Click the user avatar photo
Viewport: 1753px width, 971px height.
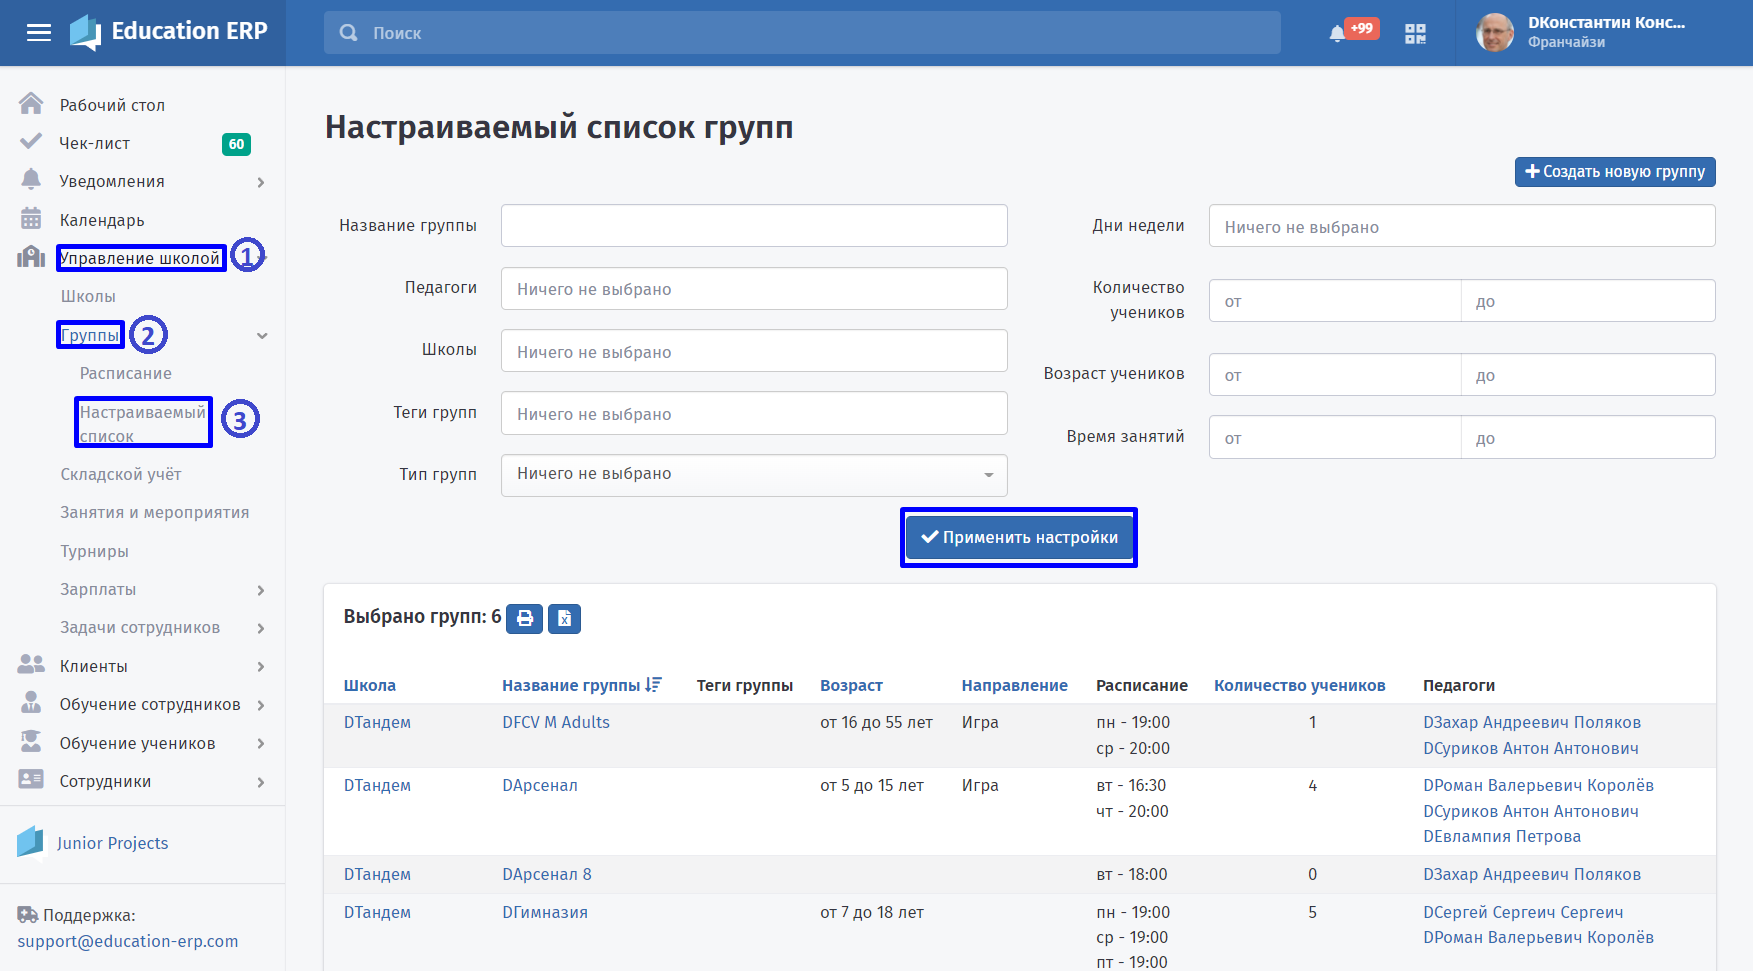point(1495,33)
